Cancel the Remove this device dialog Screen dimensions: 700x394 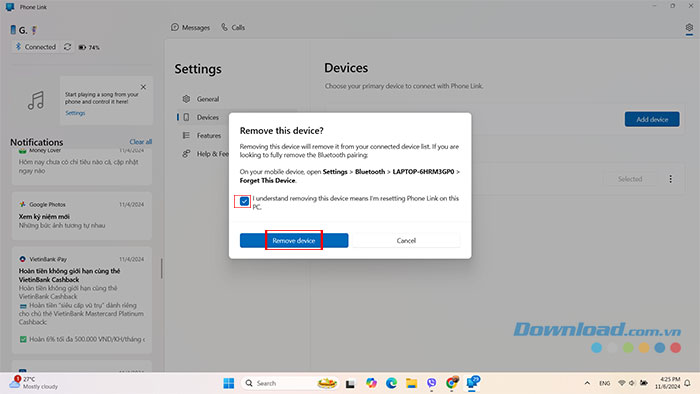tap(406, 240)
